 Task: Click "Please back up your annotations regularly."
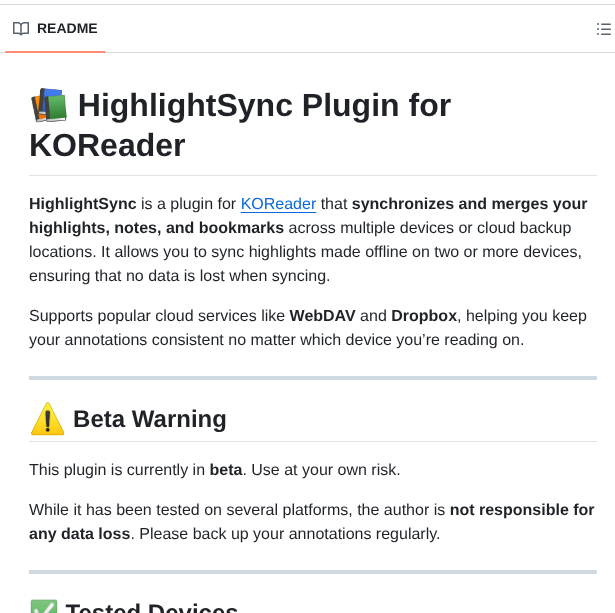(x=290, y=534)
